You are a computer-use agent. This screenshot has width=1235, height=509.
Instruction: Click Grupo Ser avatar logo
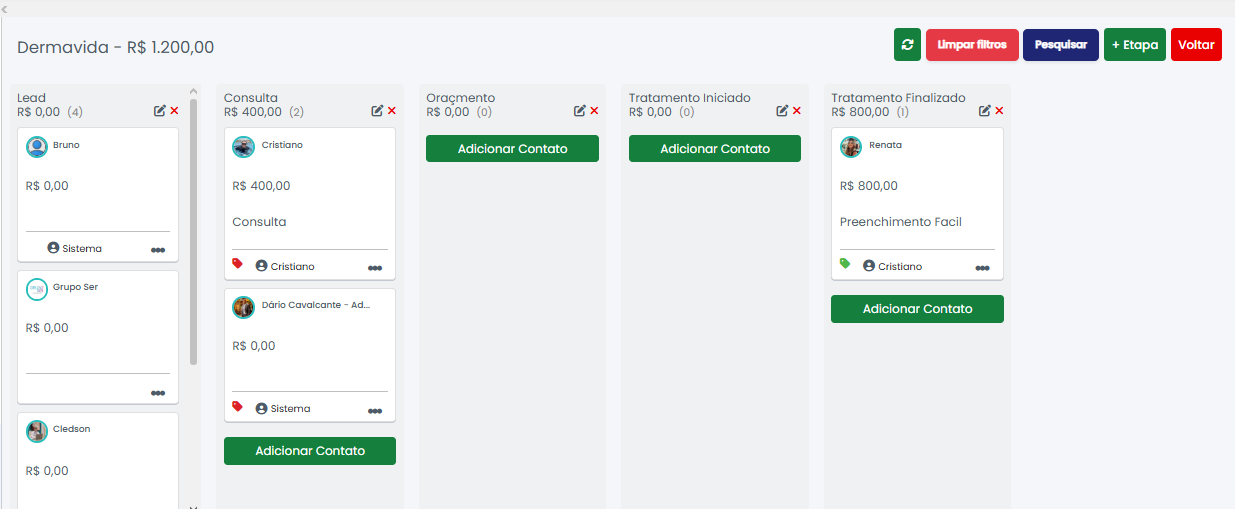pos(37,289)
